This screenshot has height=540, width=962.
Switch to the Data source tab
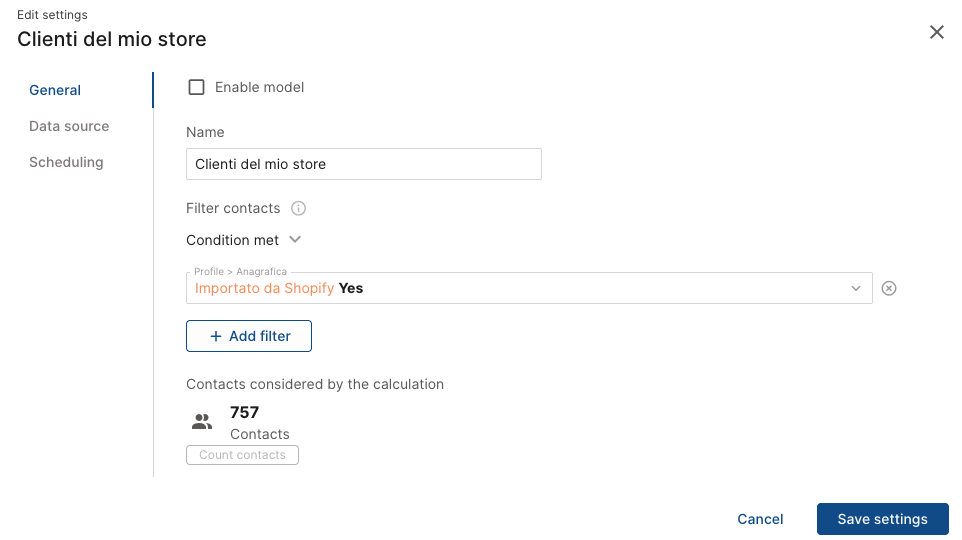(x=69, y=126)
